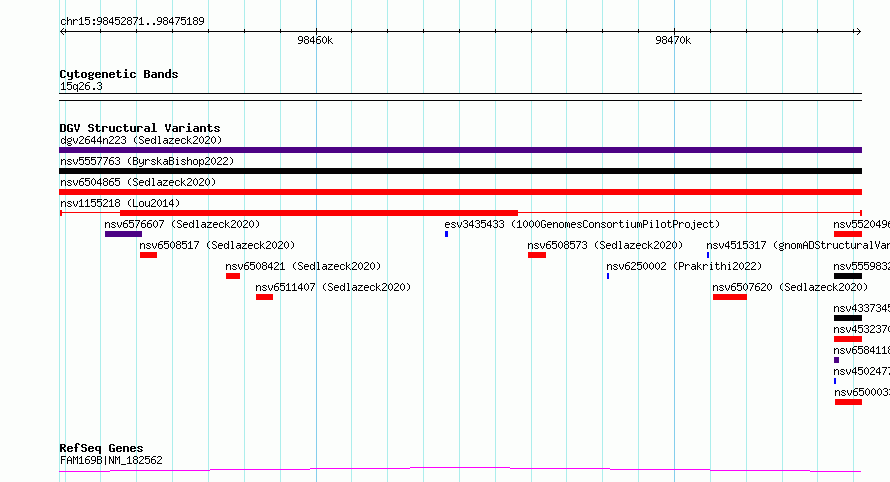Click the black bar under the nsv4337345 label

click(x=848, y=318)
